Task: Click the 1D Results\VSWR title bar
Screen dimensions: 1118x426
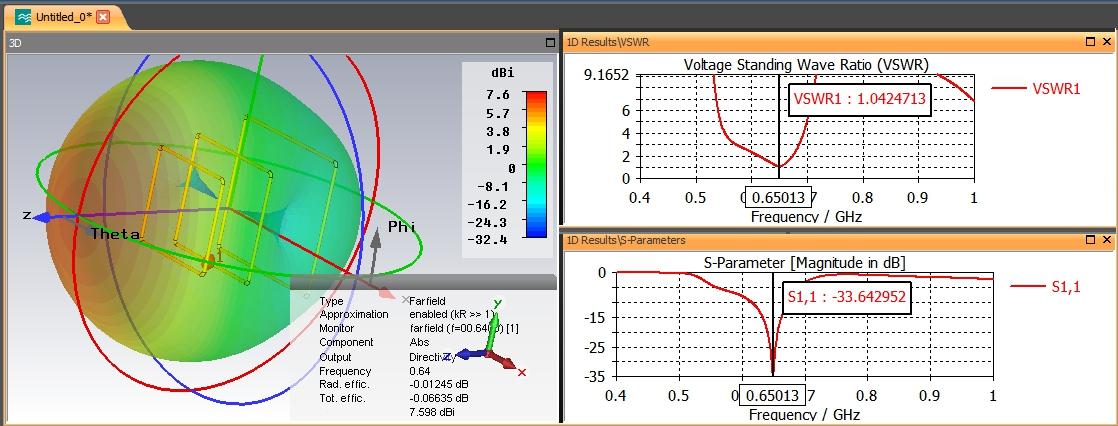Action: 839,42
